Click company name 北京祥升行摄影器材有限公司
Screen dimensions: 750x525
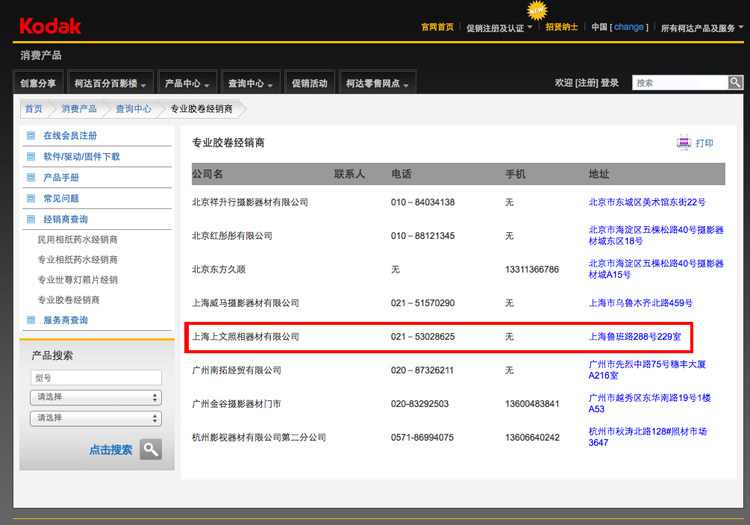[250, 202]
